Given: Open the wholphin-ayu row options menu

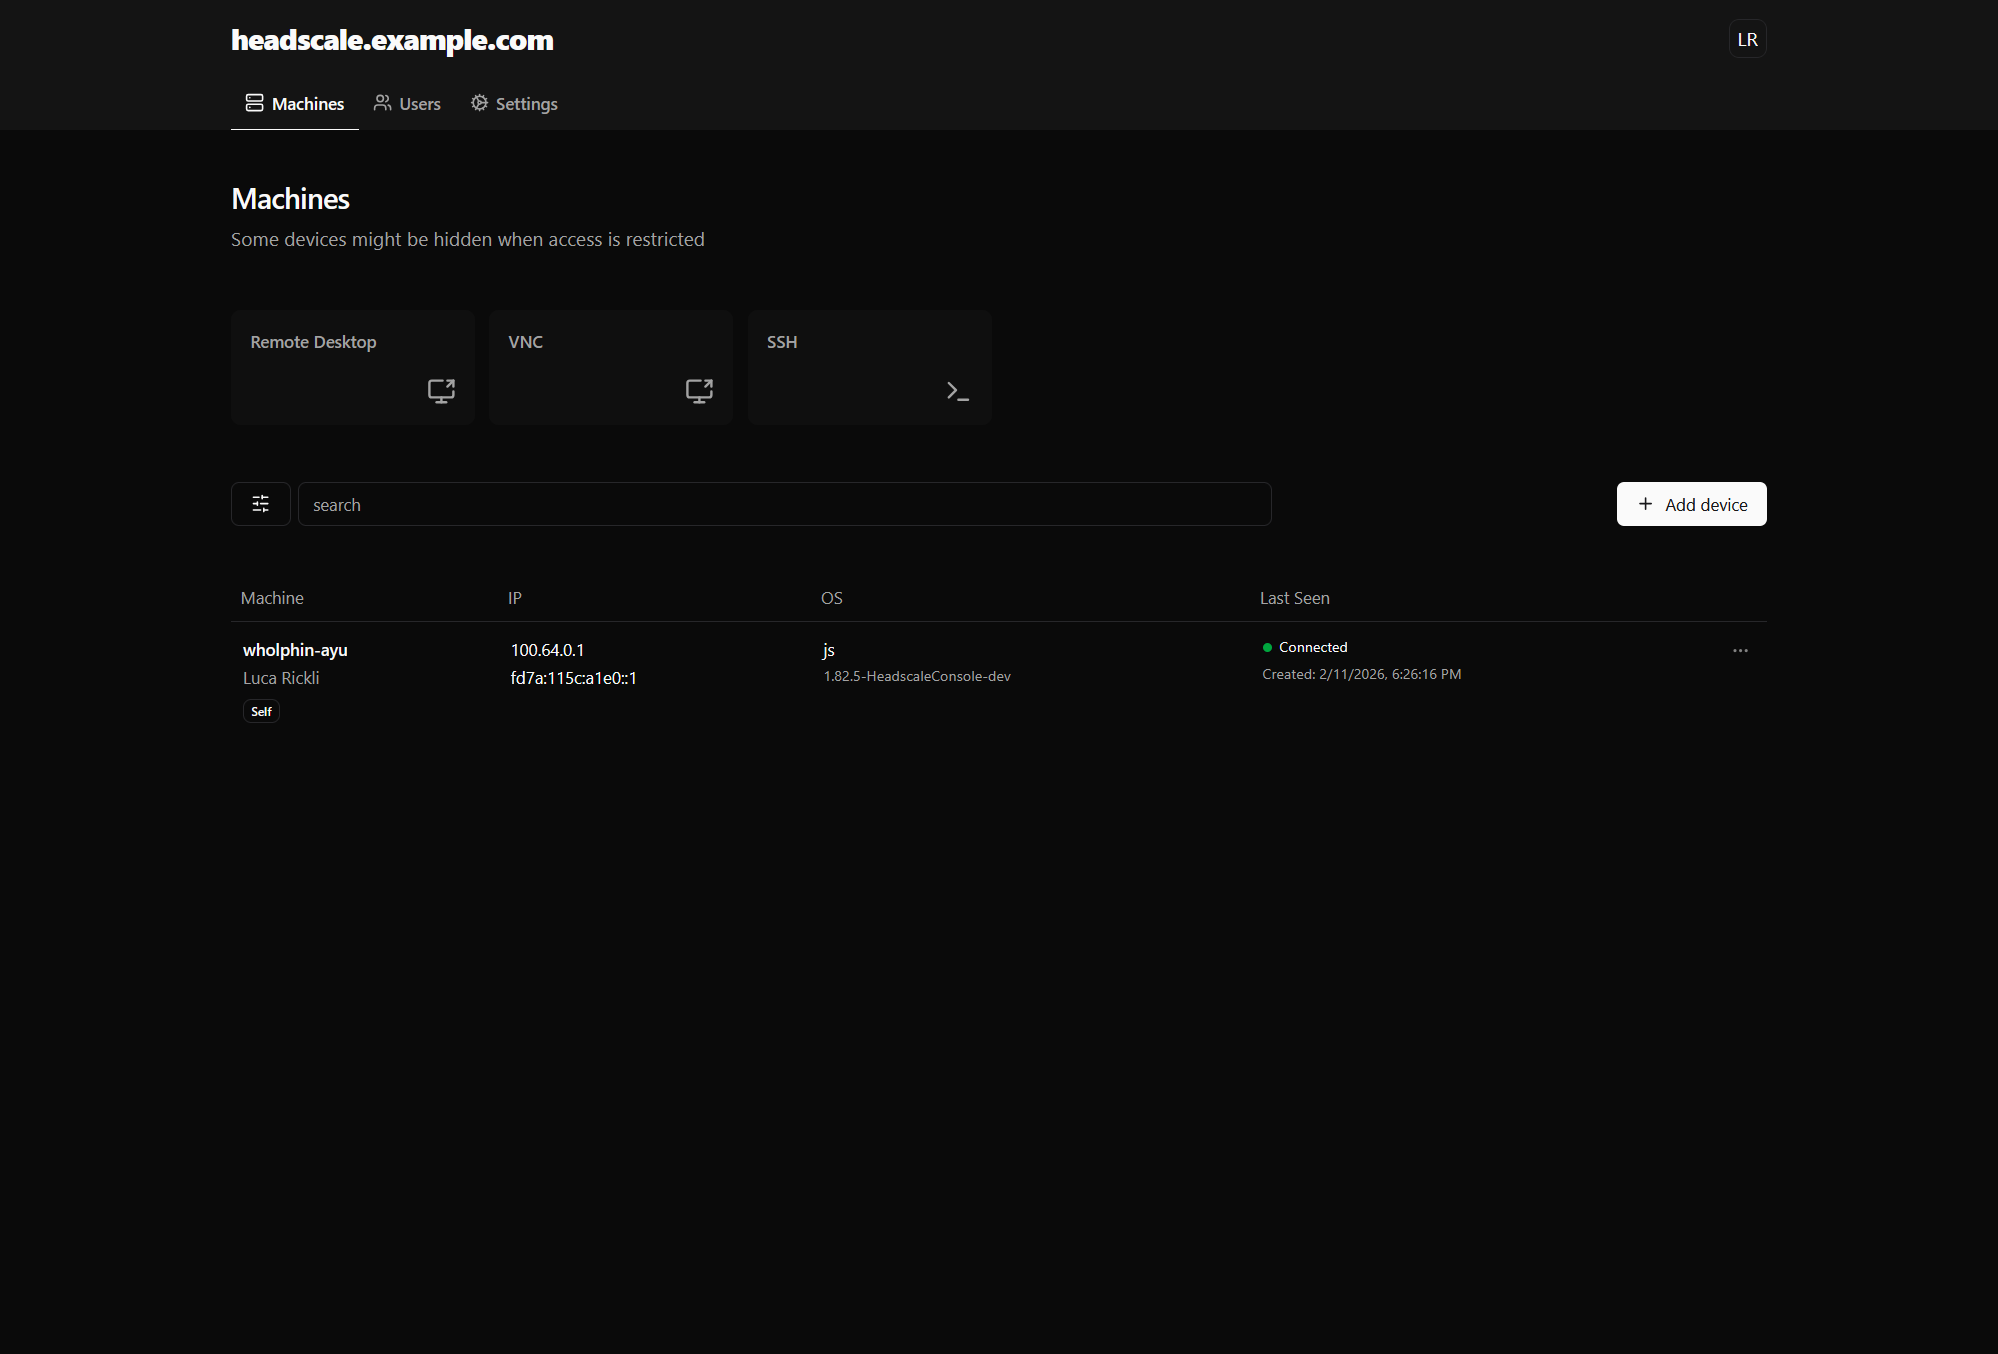Looking at the screenshot, I should [1740, 650].
